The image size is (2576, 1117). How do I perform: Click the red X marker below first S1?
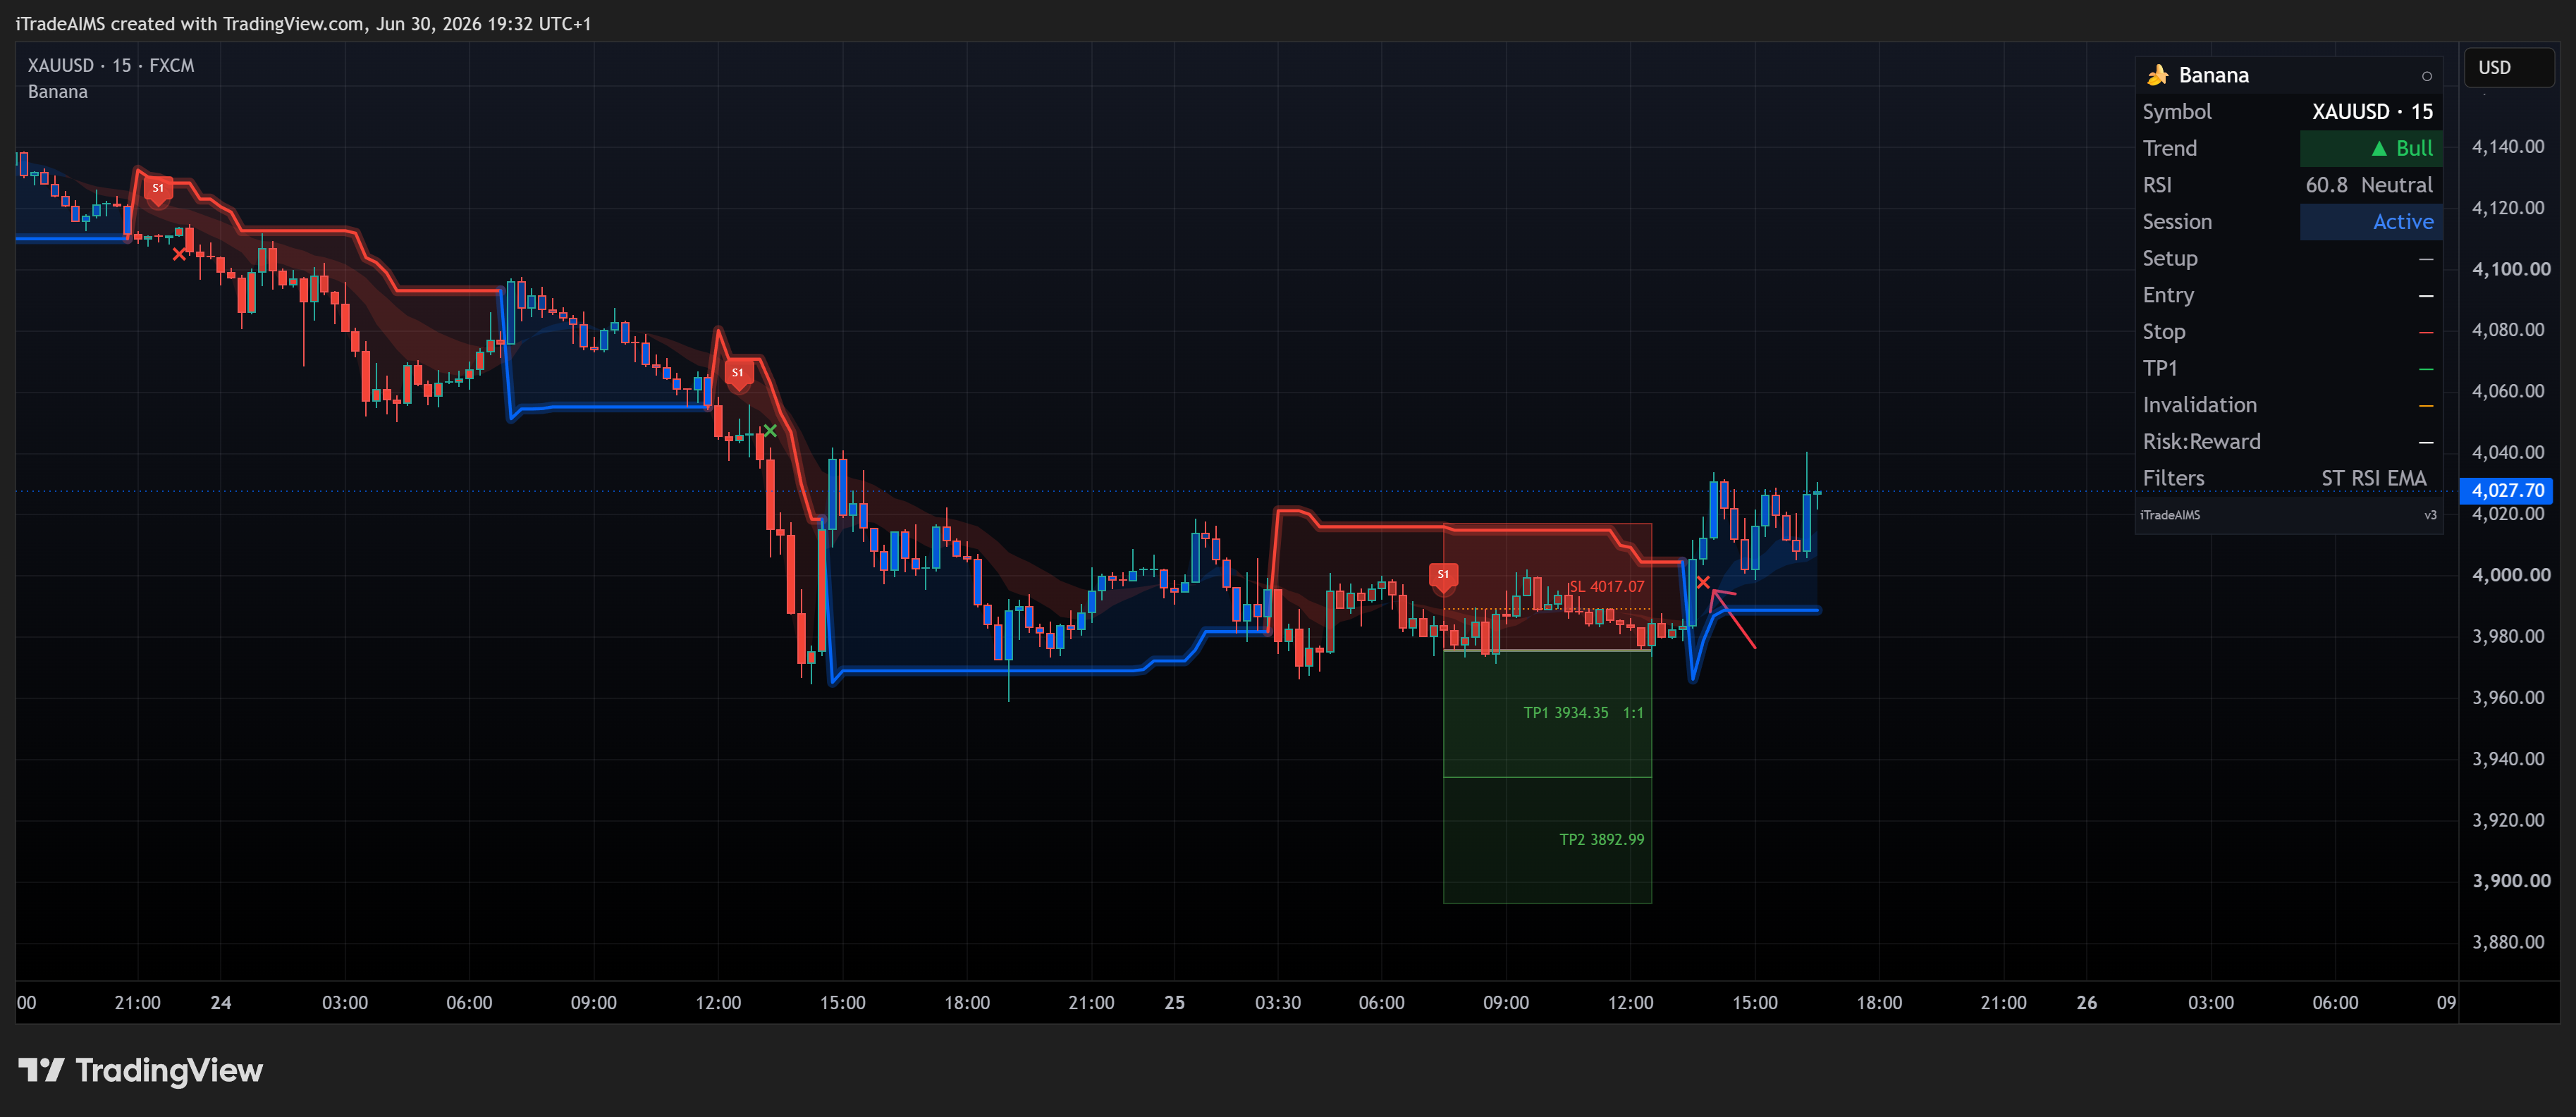(x=179, y=254)
